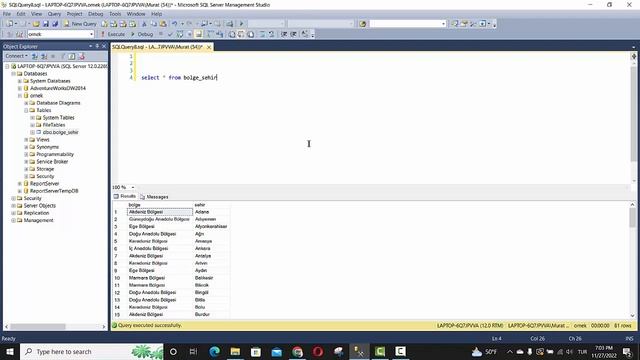
Task: Click the Undo arrow icon
Action: tap(175, 24)
